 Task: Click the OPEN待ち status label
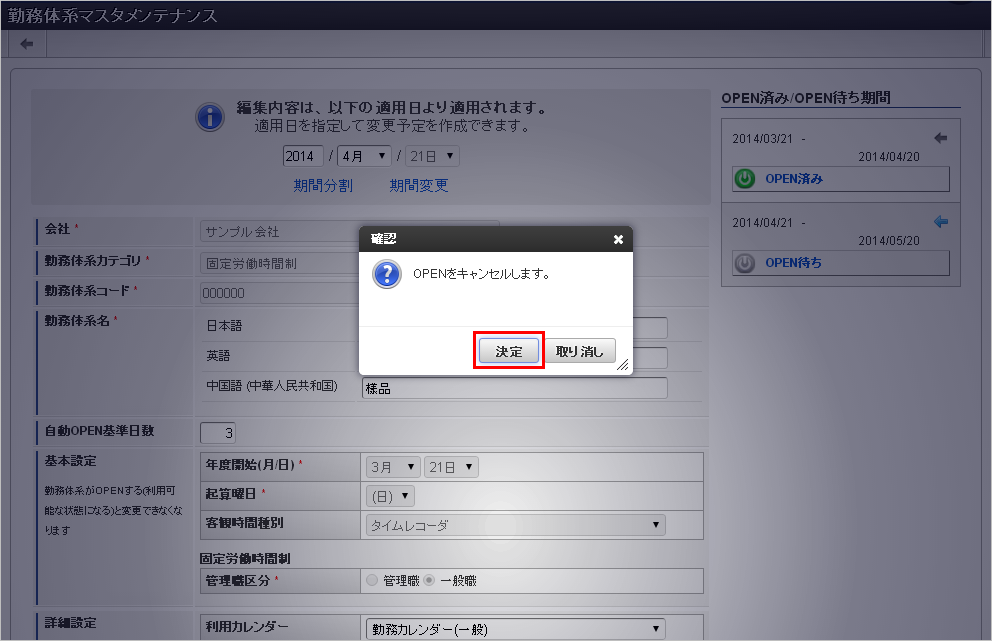(793, 263)
